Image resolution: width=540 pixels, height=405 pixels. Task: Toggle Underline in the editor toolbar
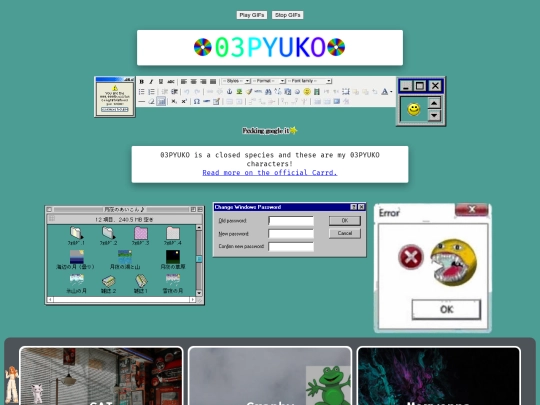coord(160,82)
